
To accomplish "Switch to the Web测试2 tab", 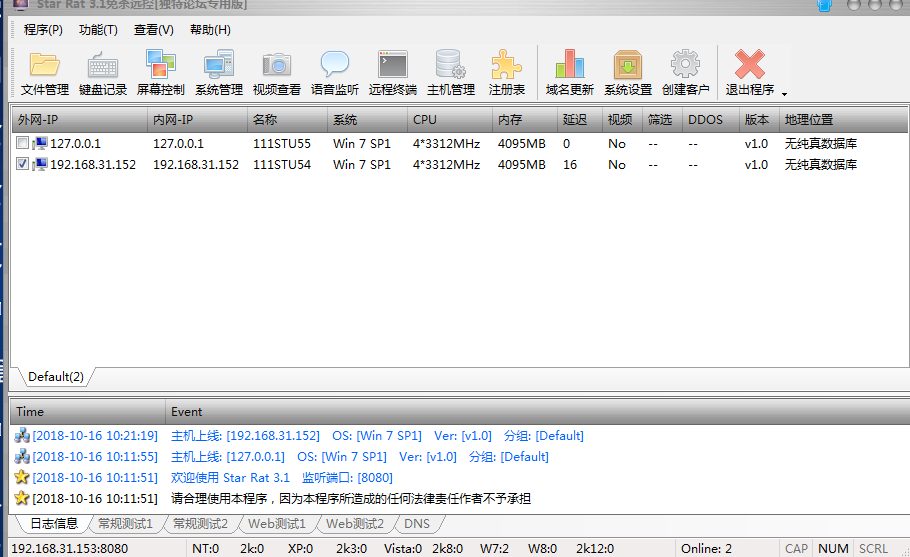I will coord(355,523).
